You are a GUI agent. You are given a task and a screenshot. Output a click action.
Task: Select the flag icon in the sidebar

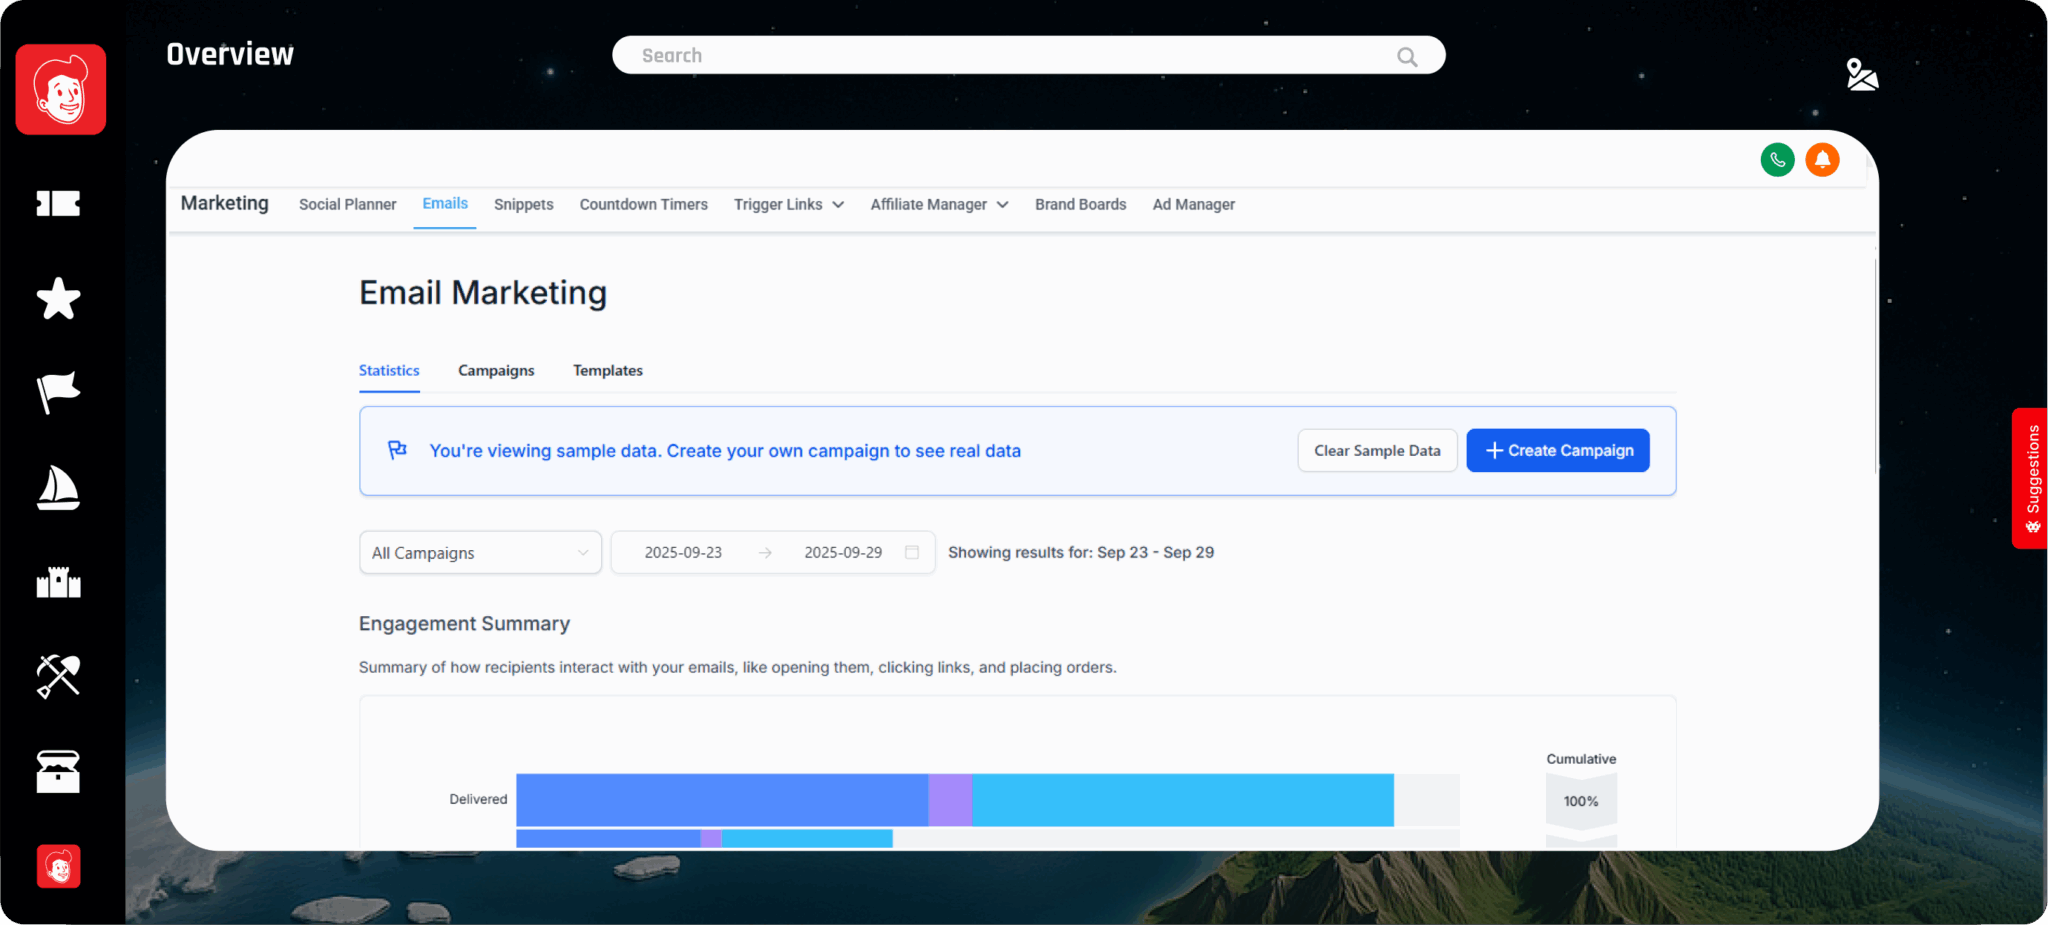(x=58, y=392)
